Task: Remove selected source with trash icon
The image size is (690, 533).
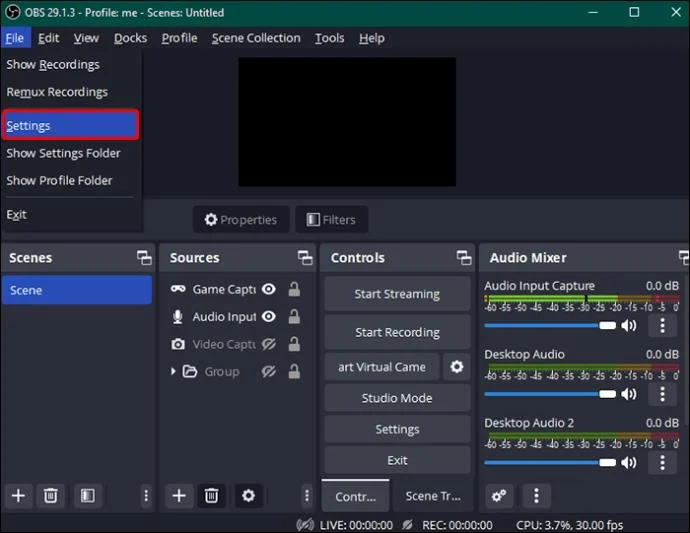Action: click(x=211, y=496)
